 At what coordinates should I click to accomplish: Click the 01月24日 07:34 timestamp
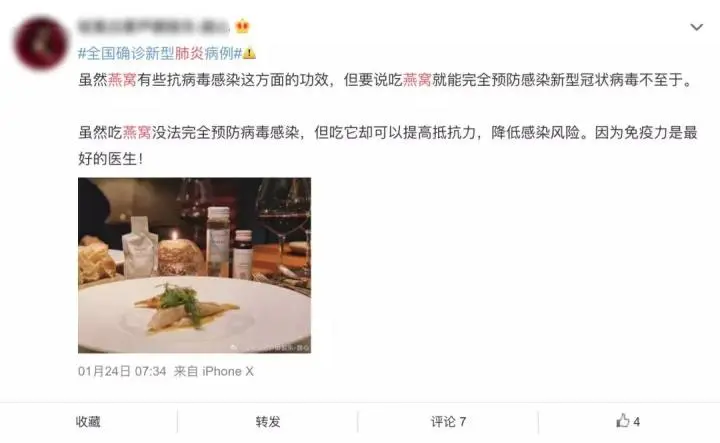tap(122, 371)
